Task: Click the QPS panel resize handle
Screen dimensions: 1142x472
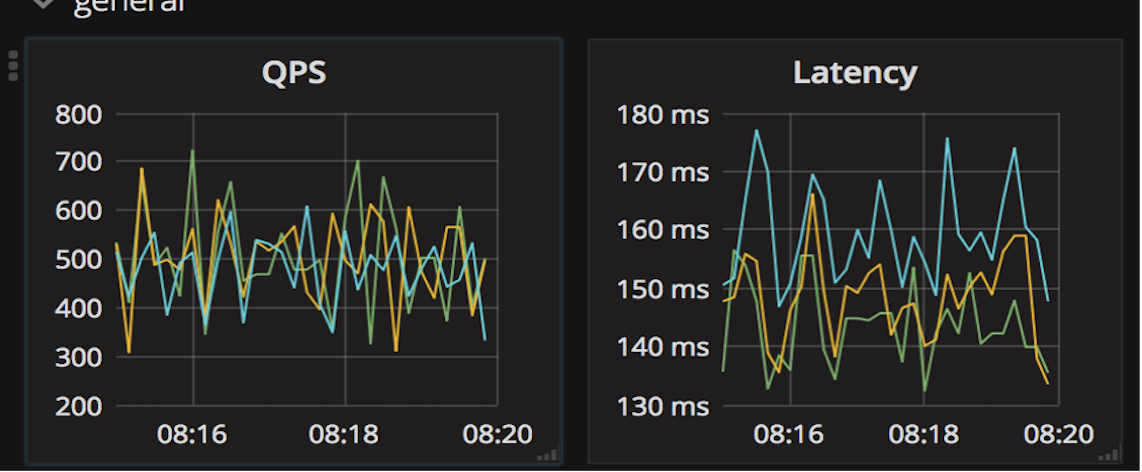Action: (x=546, y=455)
